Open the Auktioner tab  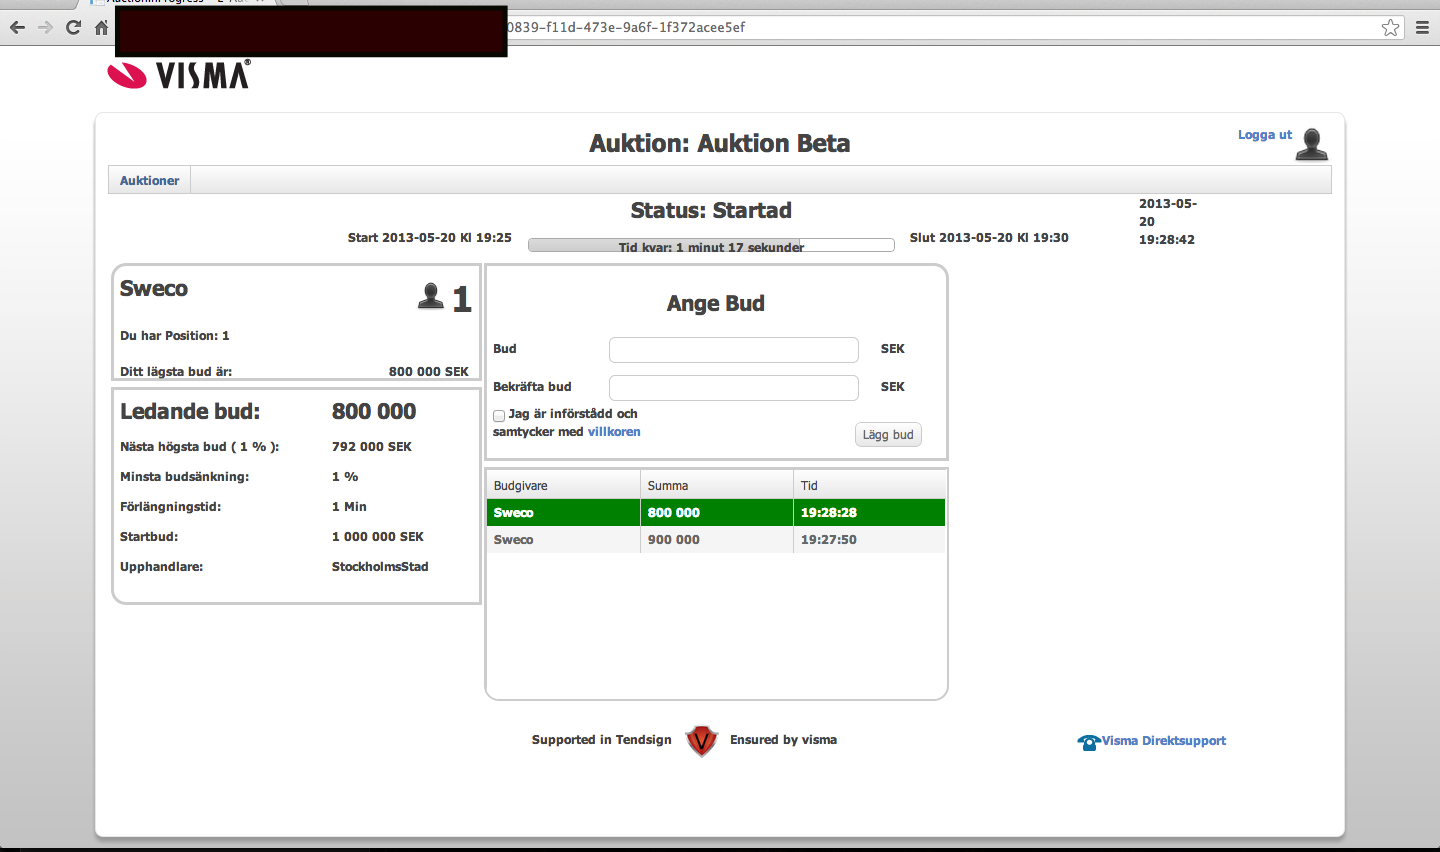[x=150, y=180]
